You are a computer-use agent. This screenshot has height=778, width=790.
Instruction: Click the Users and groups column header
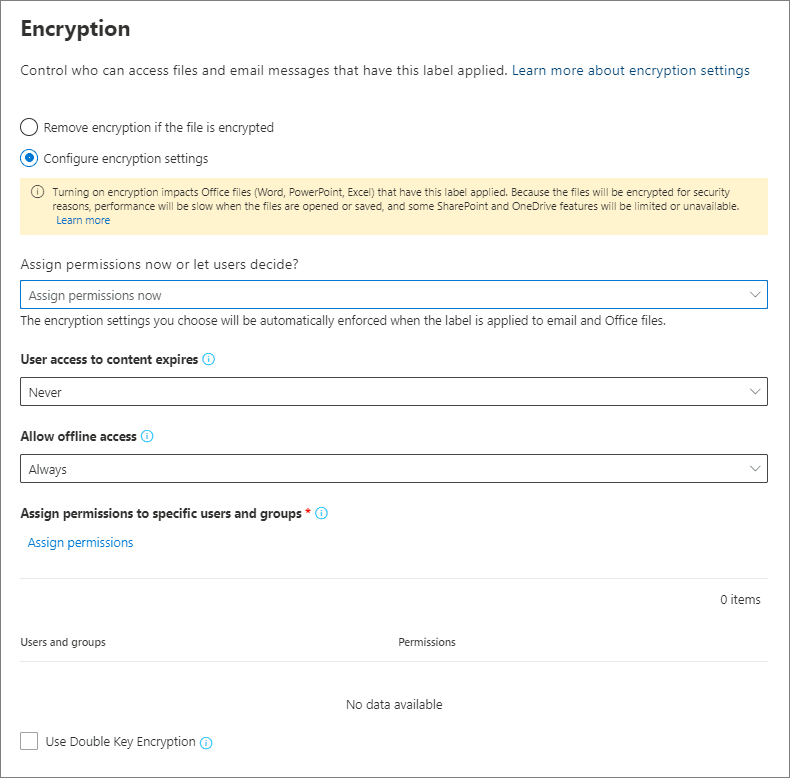pyautogui.click(x=63, y=642)
